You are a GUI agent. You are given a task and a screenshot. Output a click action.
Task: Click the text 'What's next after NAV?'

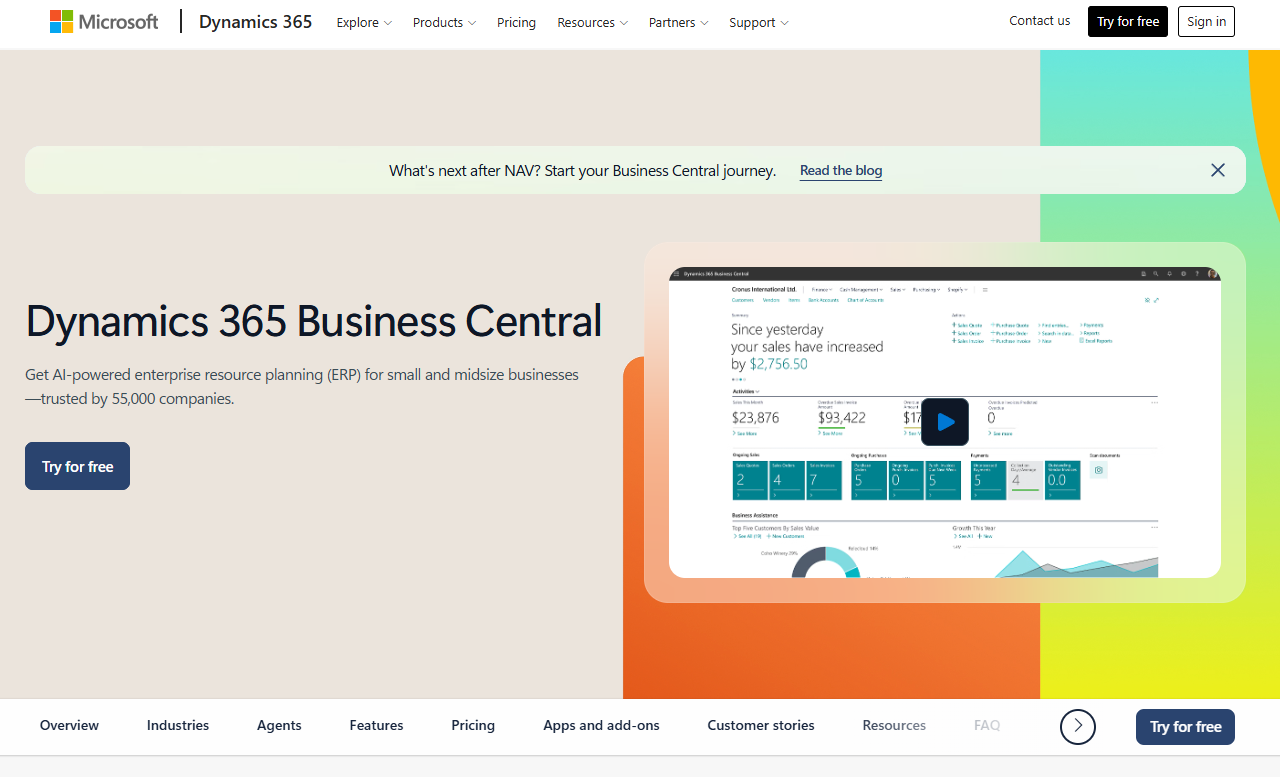pos(465,171)
